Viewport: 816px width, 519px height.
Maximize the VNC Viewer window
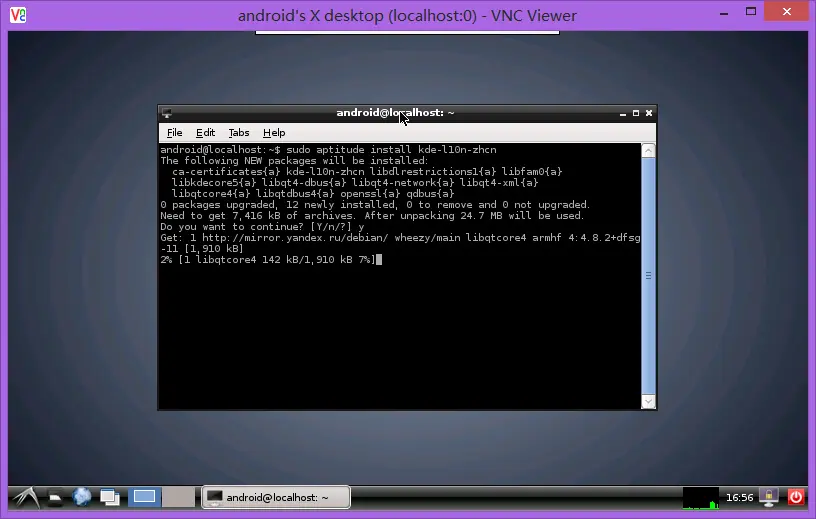pyautogui.click(x=750, y=11)
